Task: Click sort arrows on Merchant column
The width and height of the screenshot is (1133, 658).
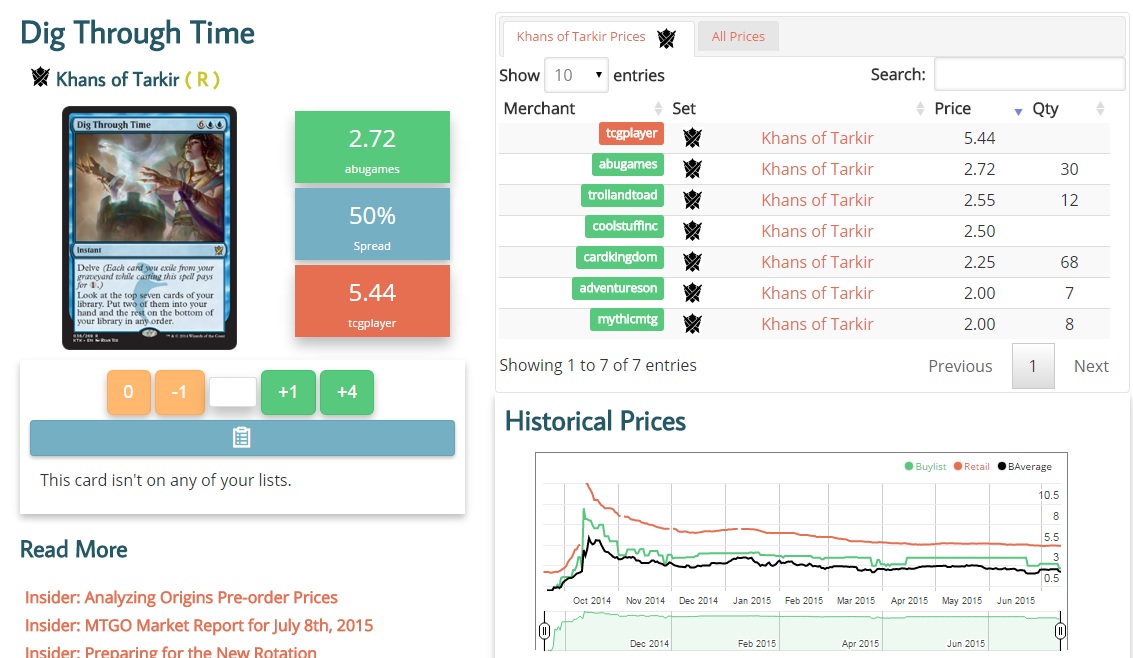Action: tap(658, 109)
